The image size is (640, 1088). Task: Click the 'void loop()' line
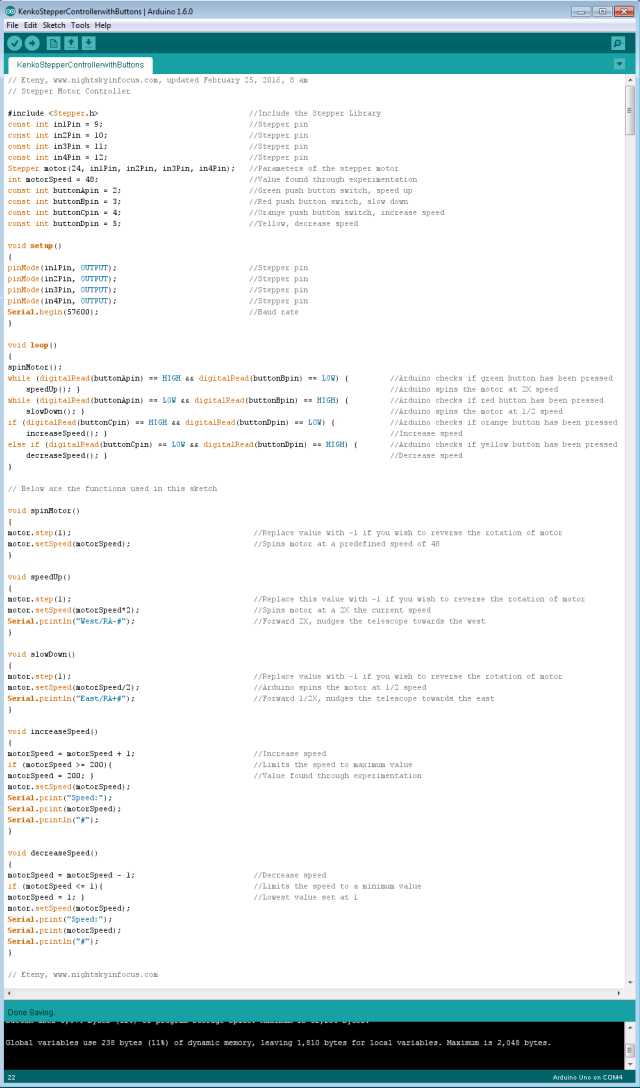pyautogui.click(x=32, y=345)
